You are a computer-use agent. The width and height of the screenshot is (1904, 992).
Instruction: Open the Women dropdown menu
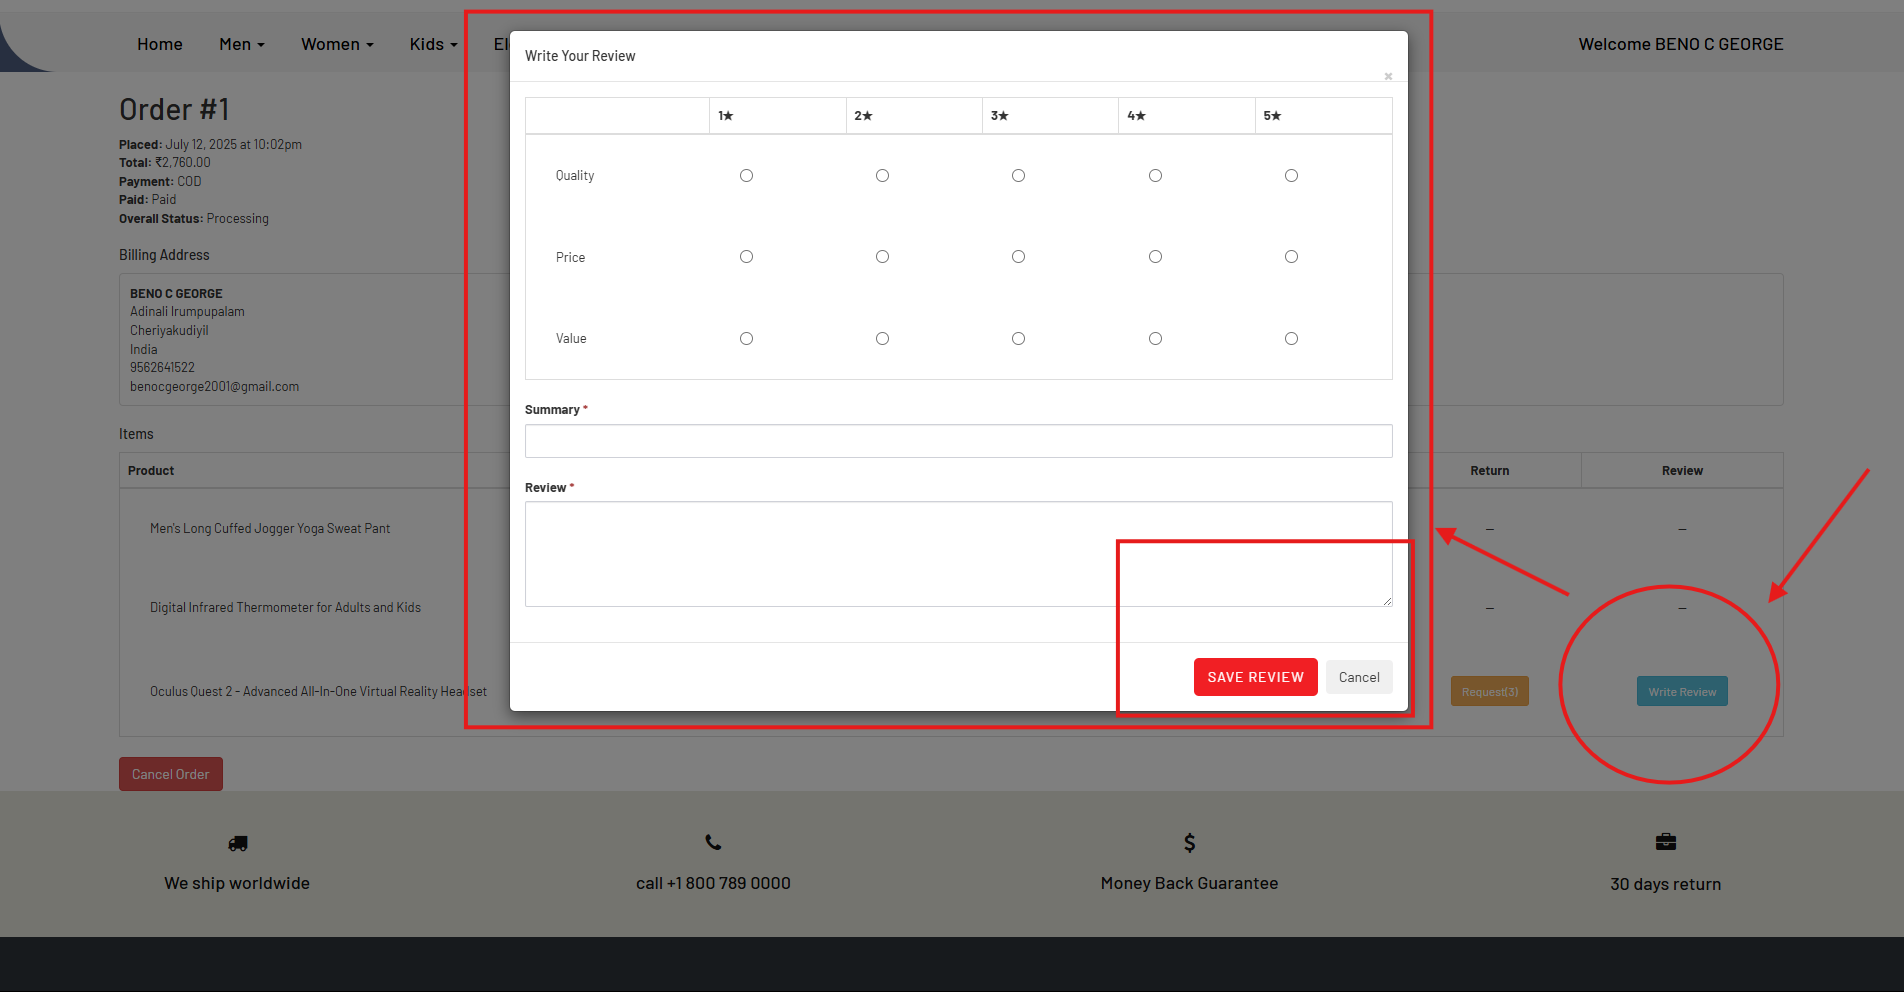336,44
